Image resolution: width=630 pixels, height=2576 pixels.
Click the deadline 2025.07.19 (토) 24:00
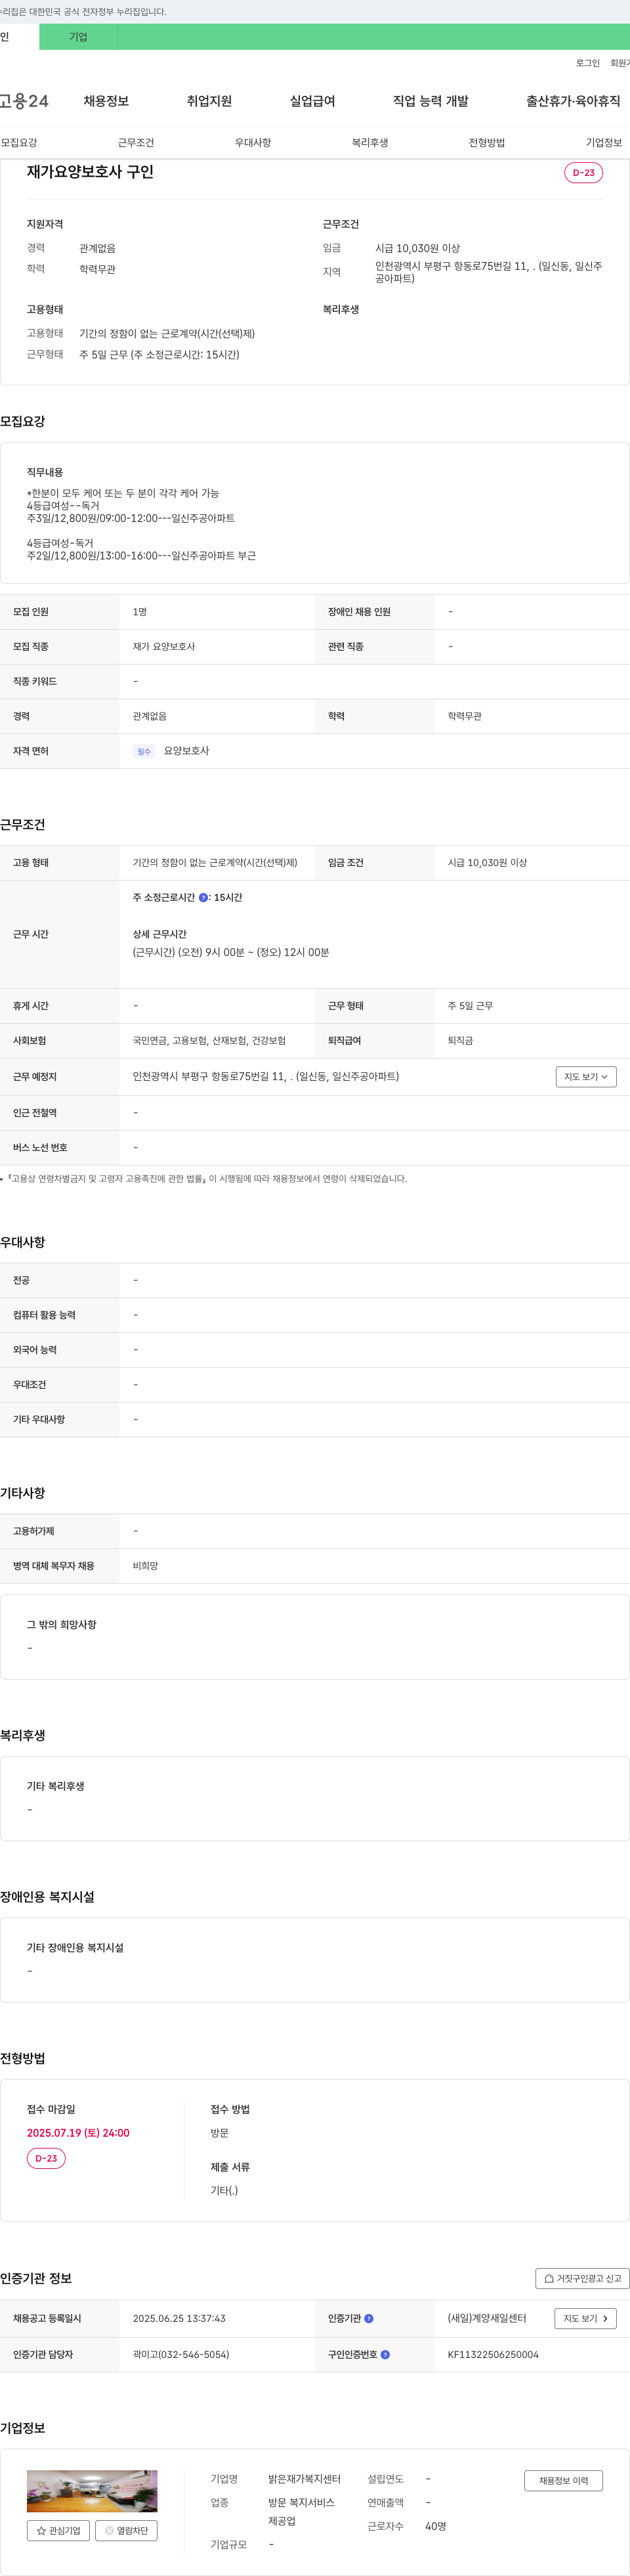pos(78,2133)
